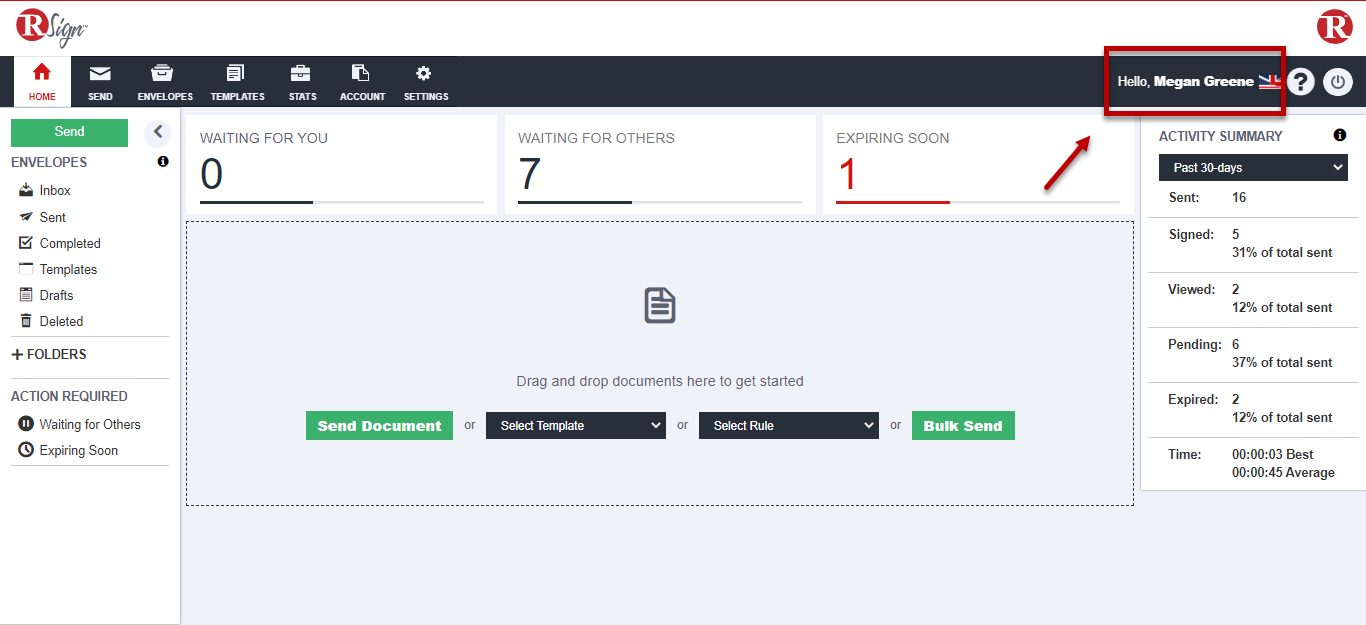Click the Envelopes info icon in sidebar
This screenshot has height=625, width=1366.
163,162
